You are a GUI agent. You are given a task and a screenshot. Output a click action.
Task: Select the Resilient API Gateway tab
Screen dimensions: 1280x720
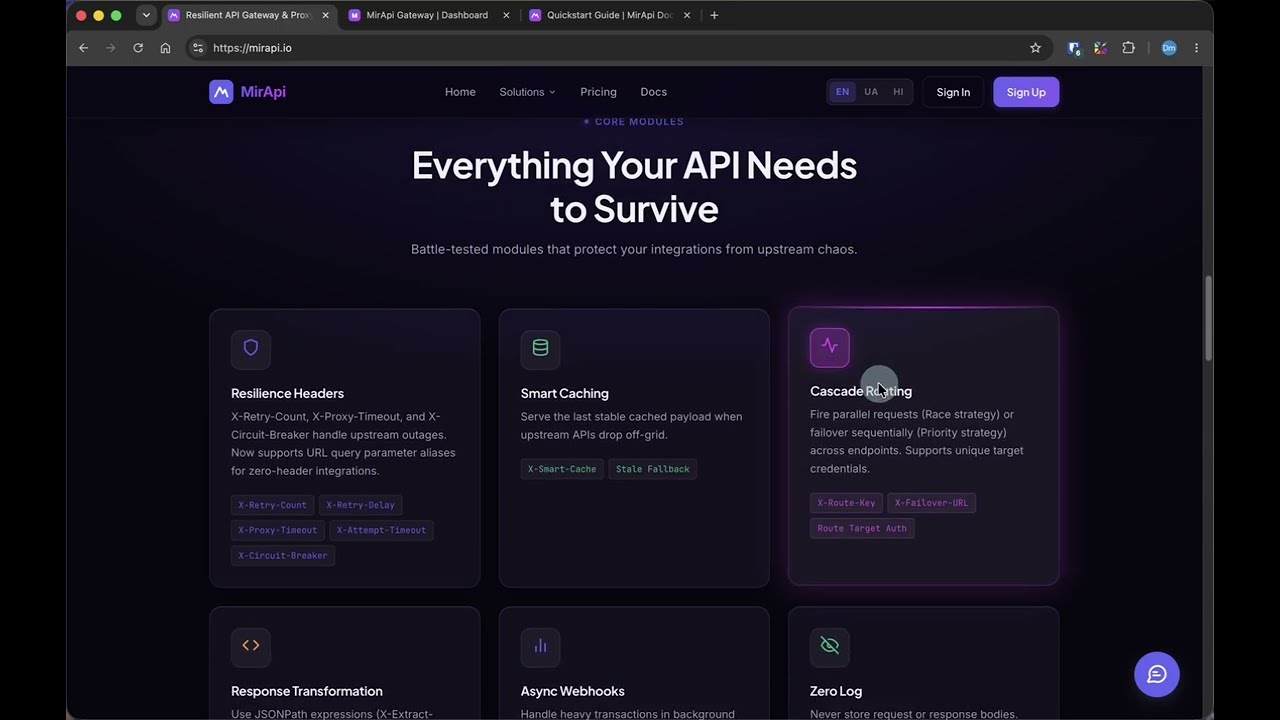click(x=248, y=15)
